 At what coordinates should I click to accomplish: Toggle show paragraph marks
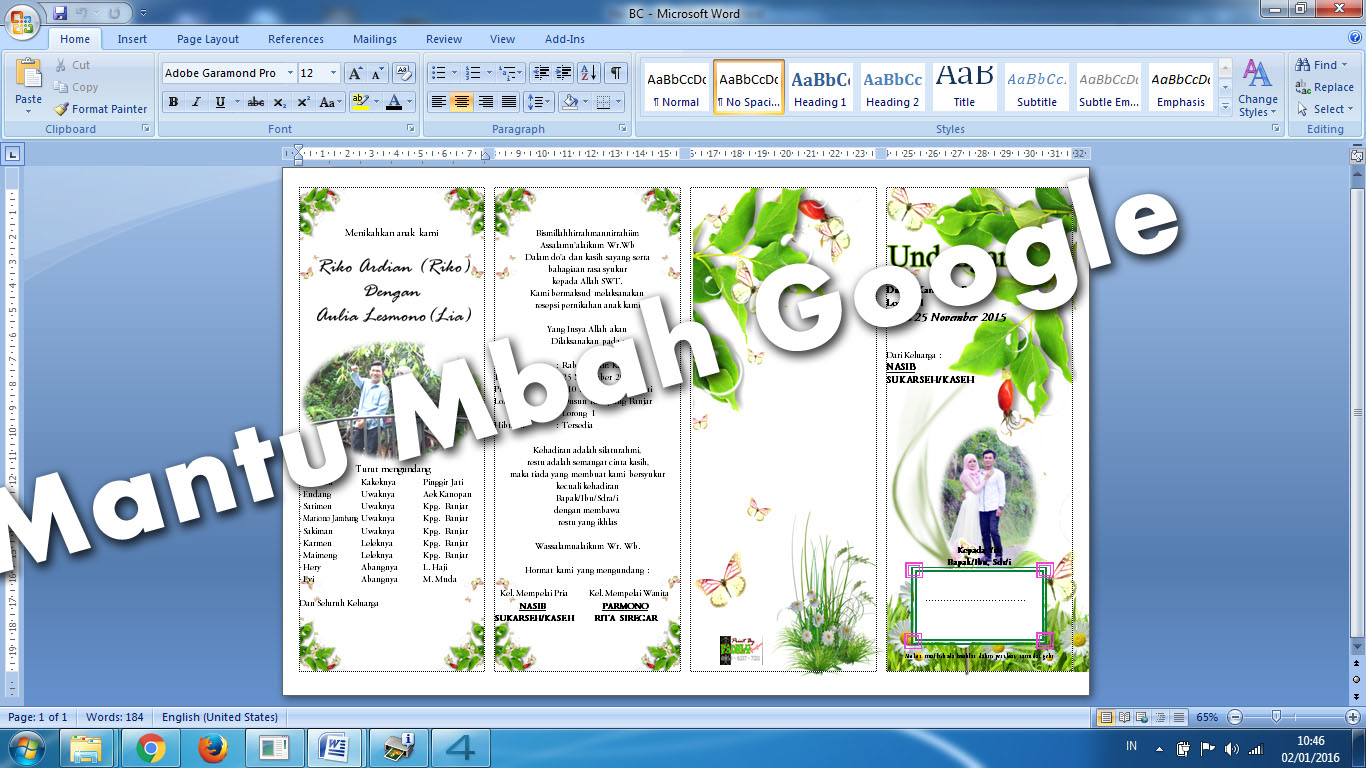tap(616, 73)
